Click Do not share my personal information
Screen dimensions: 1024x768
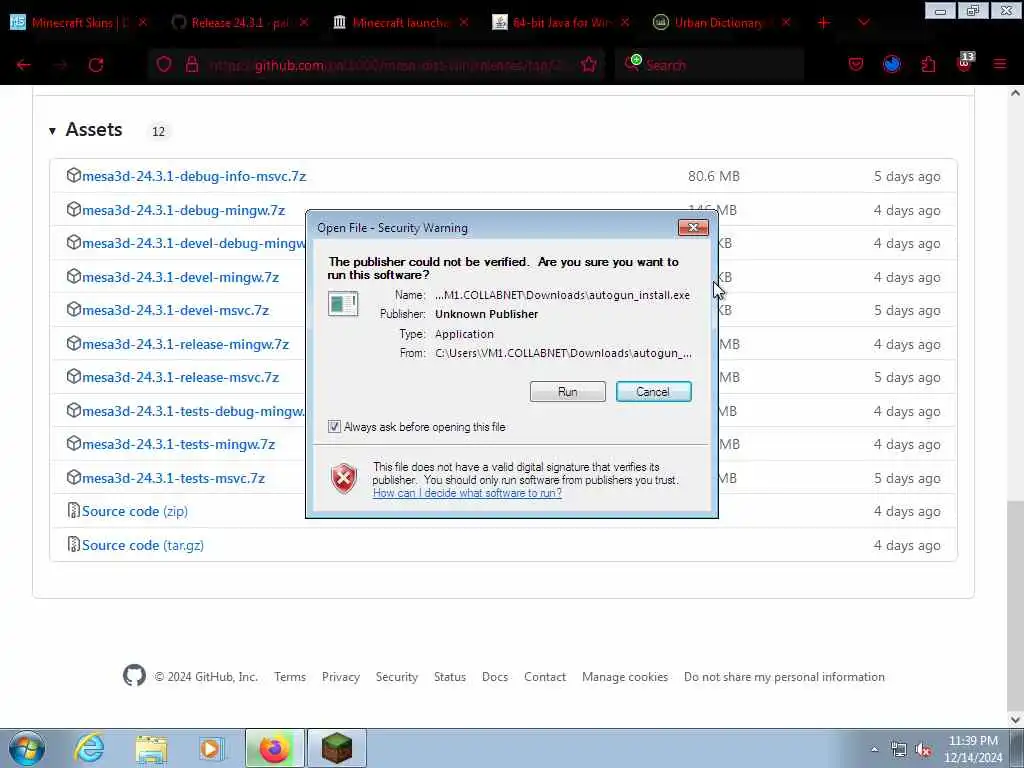click(x=784, y=677)
